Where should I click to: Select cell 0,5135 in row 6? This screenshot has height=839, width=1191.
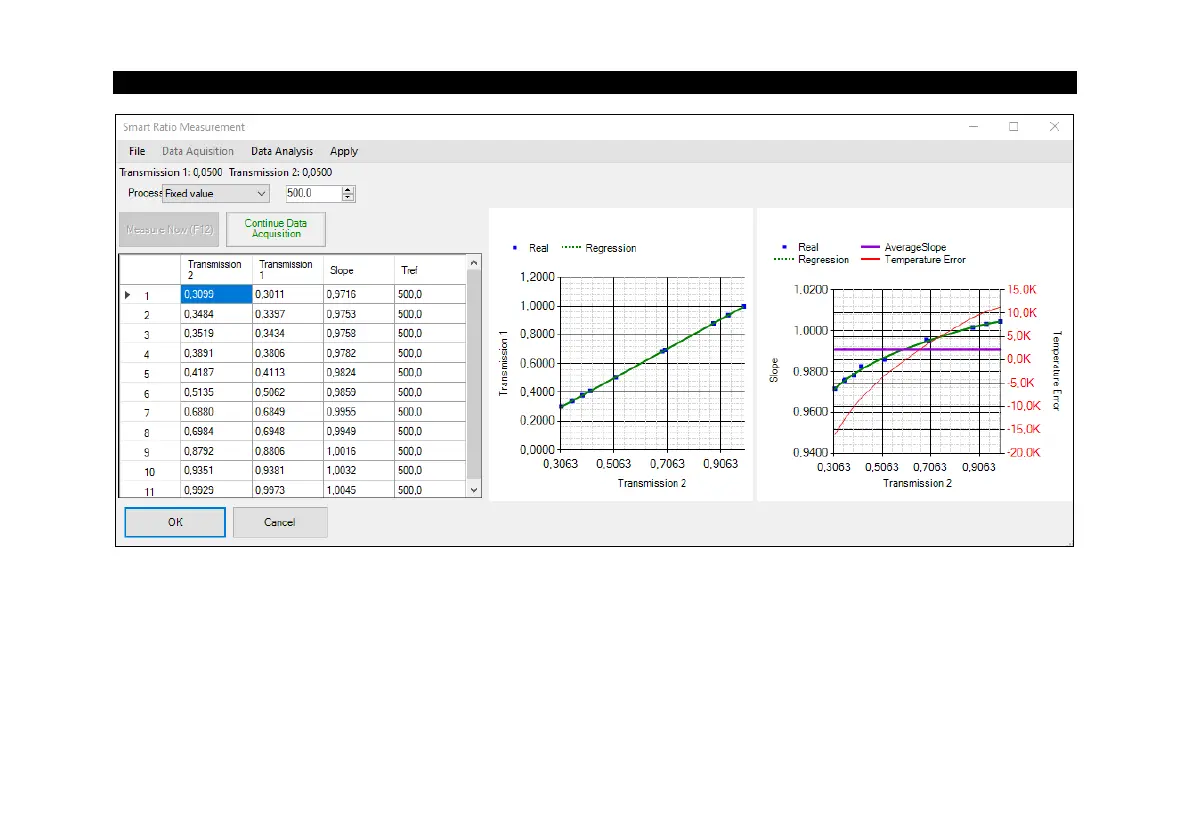(x=216, y=393)
